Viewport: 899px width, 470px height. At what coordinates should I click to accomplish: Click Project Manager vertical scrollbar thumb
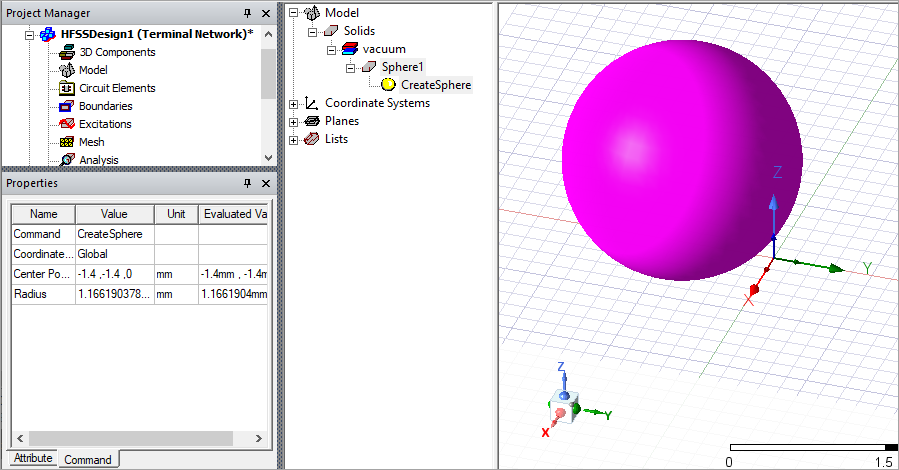(x=268, y=74)
